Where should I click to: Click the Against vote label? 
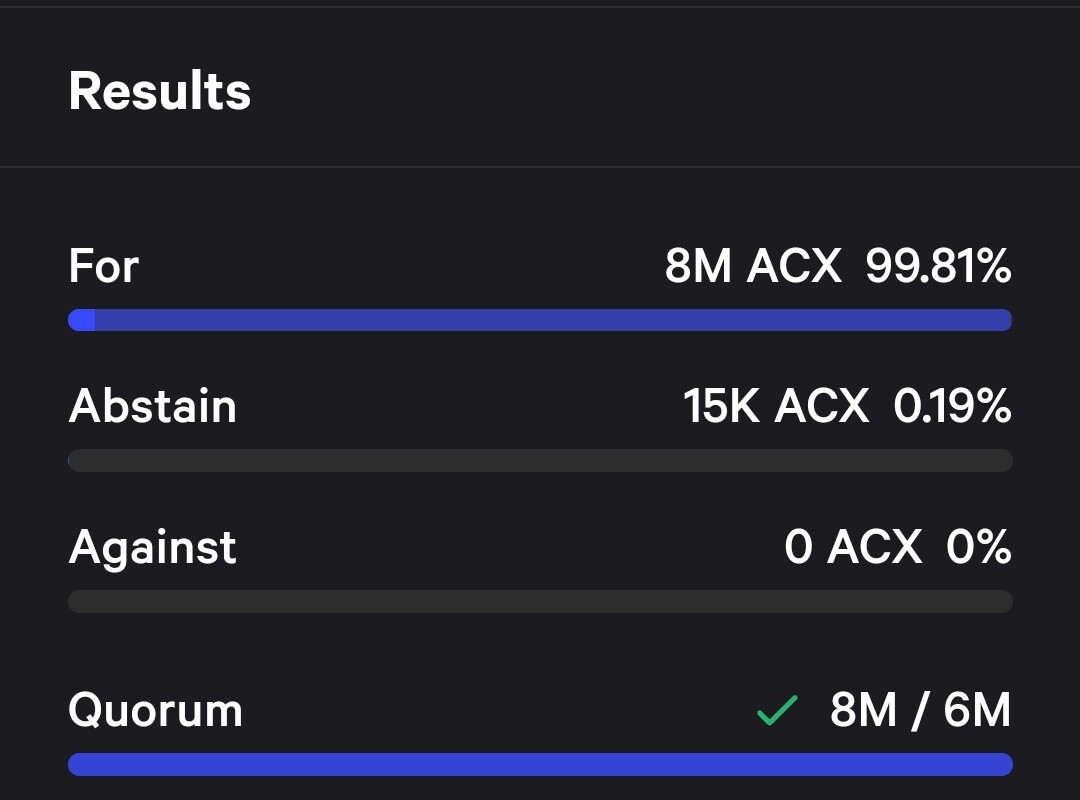pyautogui.click(x=152, y=548)
